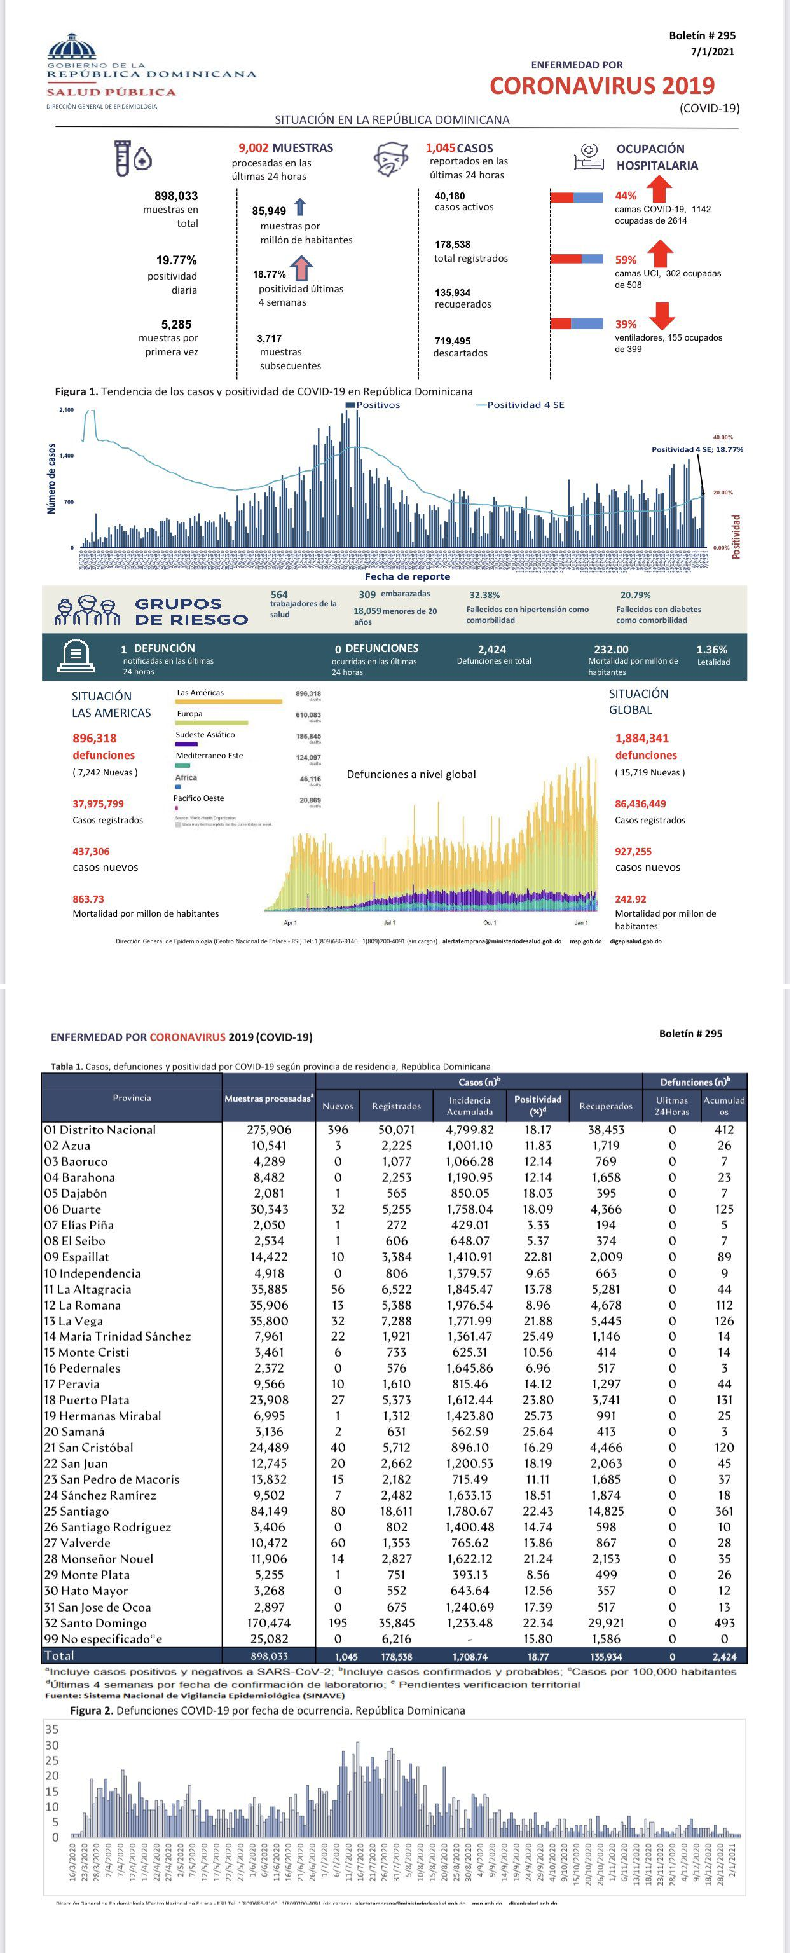Viewport: 790px width, 1953px height.
Task: Click the test tube samples icon
Action: coord(132,157)
